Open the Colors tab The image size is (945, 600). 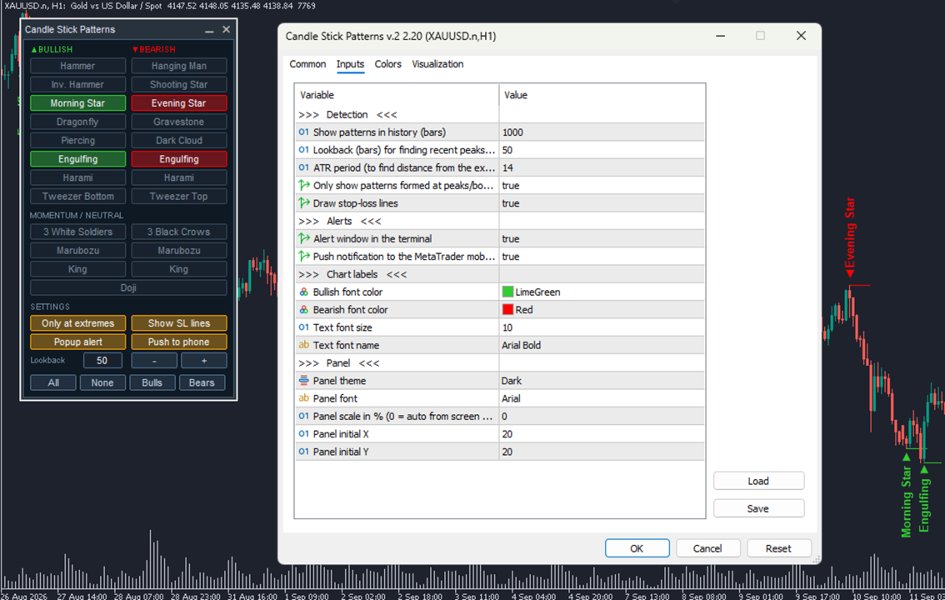pyautogui.click(x=388, y=64)
